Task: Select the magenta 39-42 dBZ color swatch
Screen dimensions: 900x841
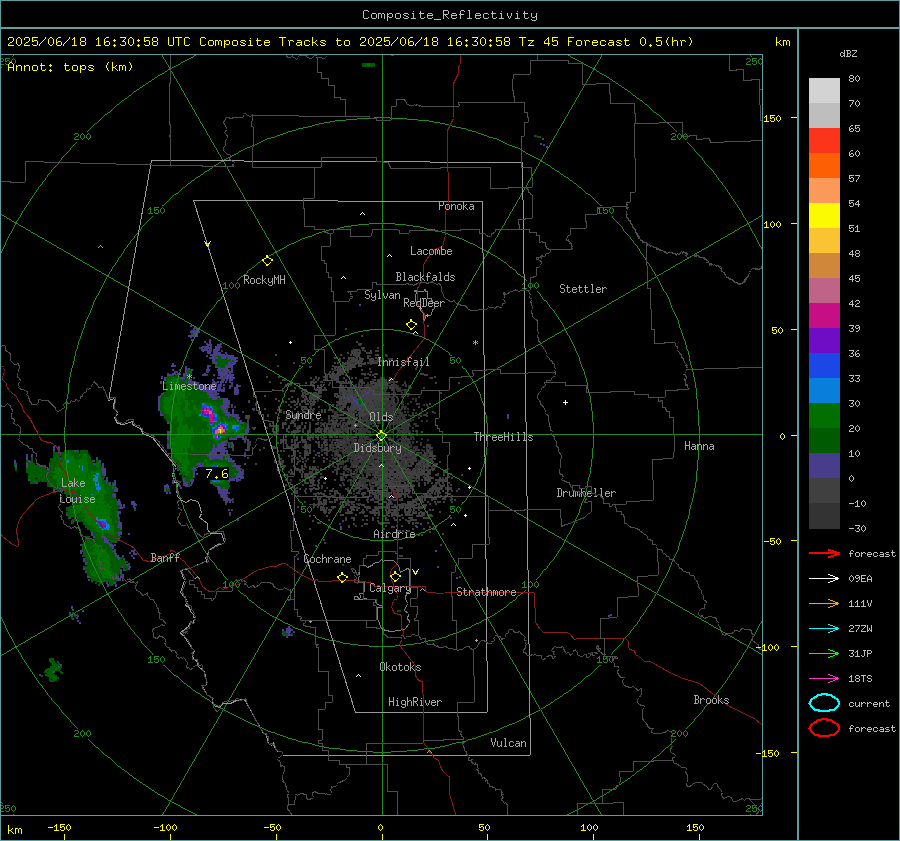Action: click(x=824, y=316)
